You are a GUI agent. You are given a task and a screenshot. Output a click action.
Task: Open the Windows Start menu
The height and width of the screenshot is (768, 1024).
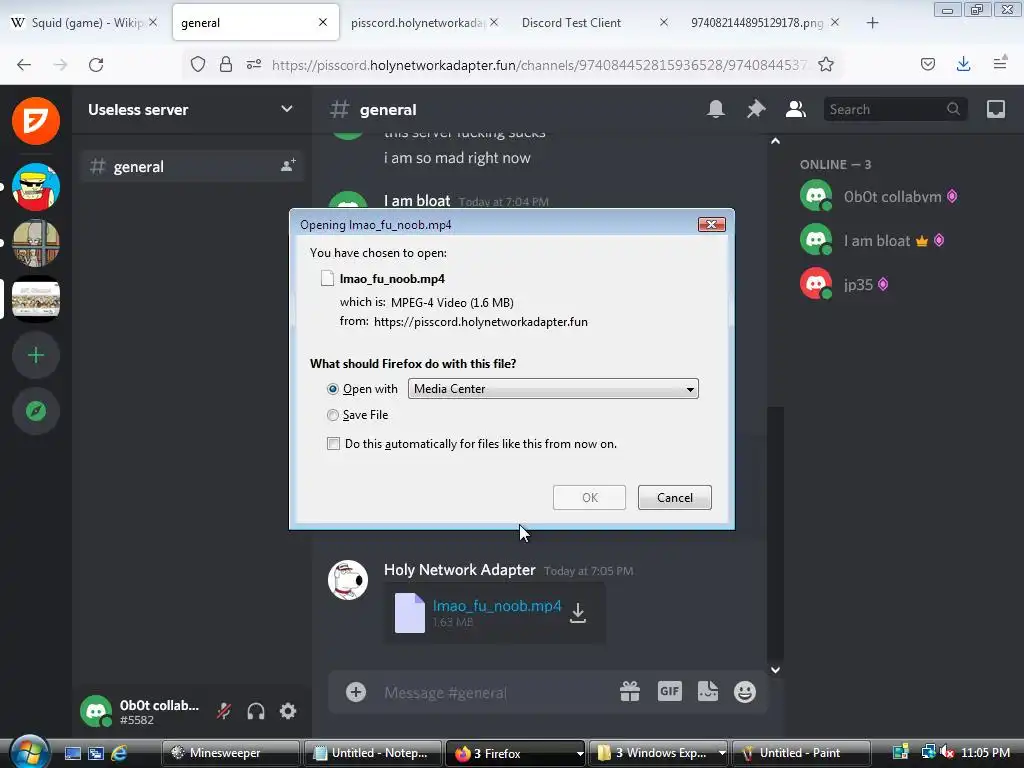point(29,752)
